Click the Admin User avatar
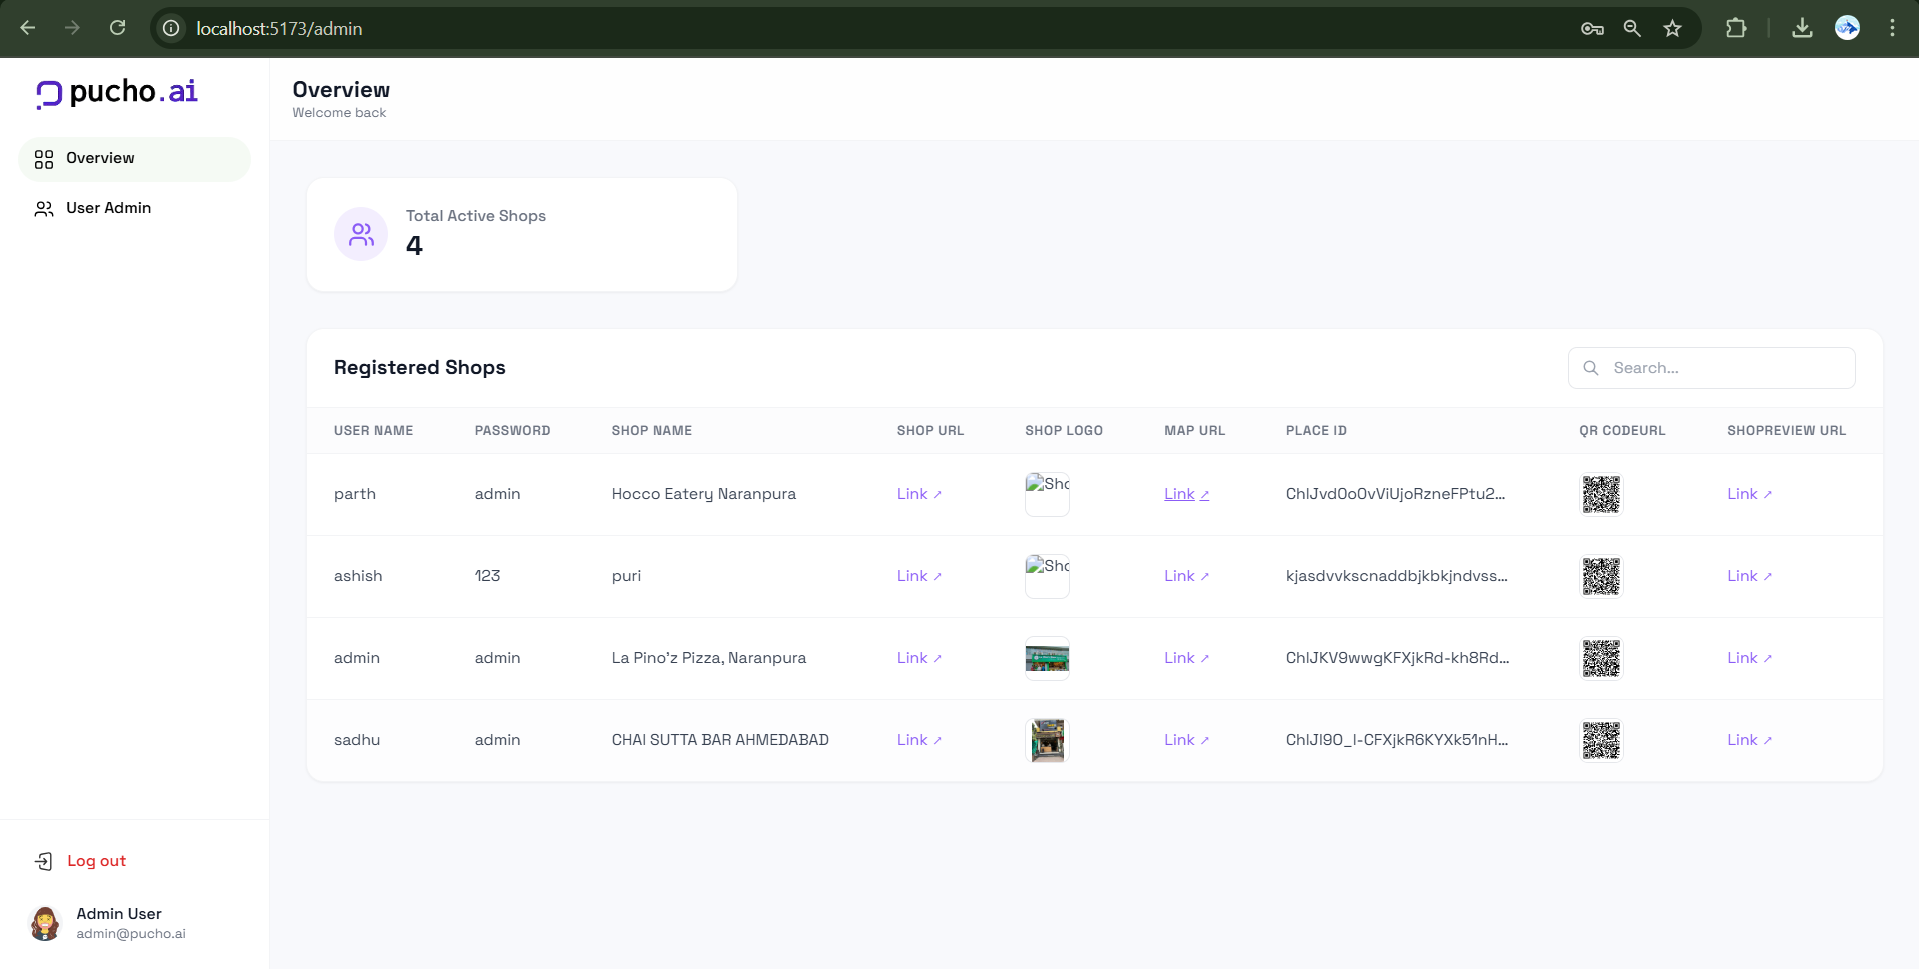 tap(45, 923)
